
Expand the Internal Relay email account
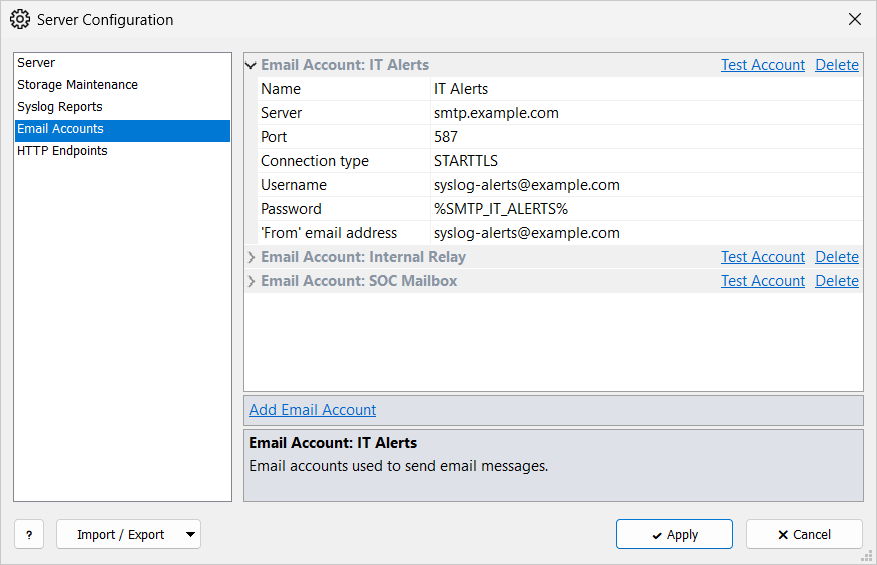coord(251,257)
